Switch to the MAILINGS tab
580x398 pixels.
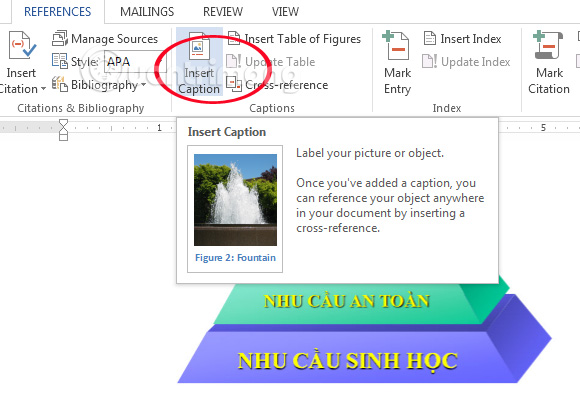pyautogui.click(x=147, y=11)
